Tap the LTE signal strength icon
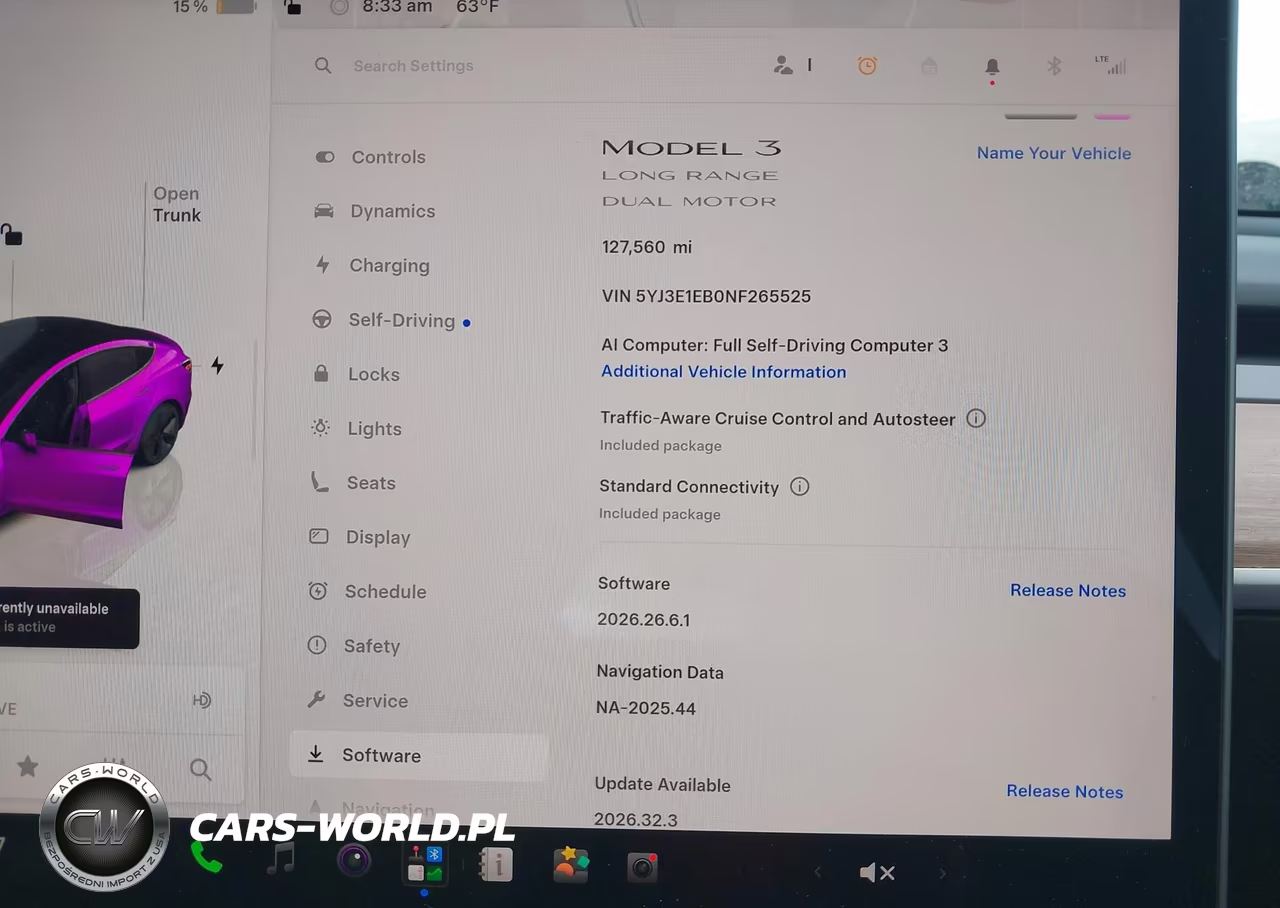The image size is (1280, 908). 1110,65
